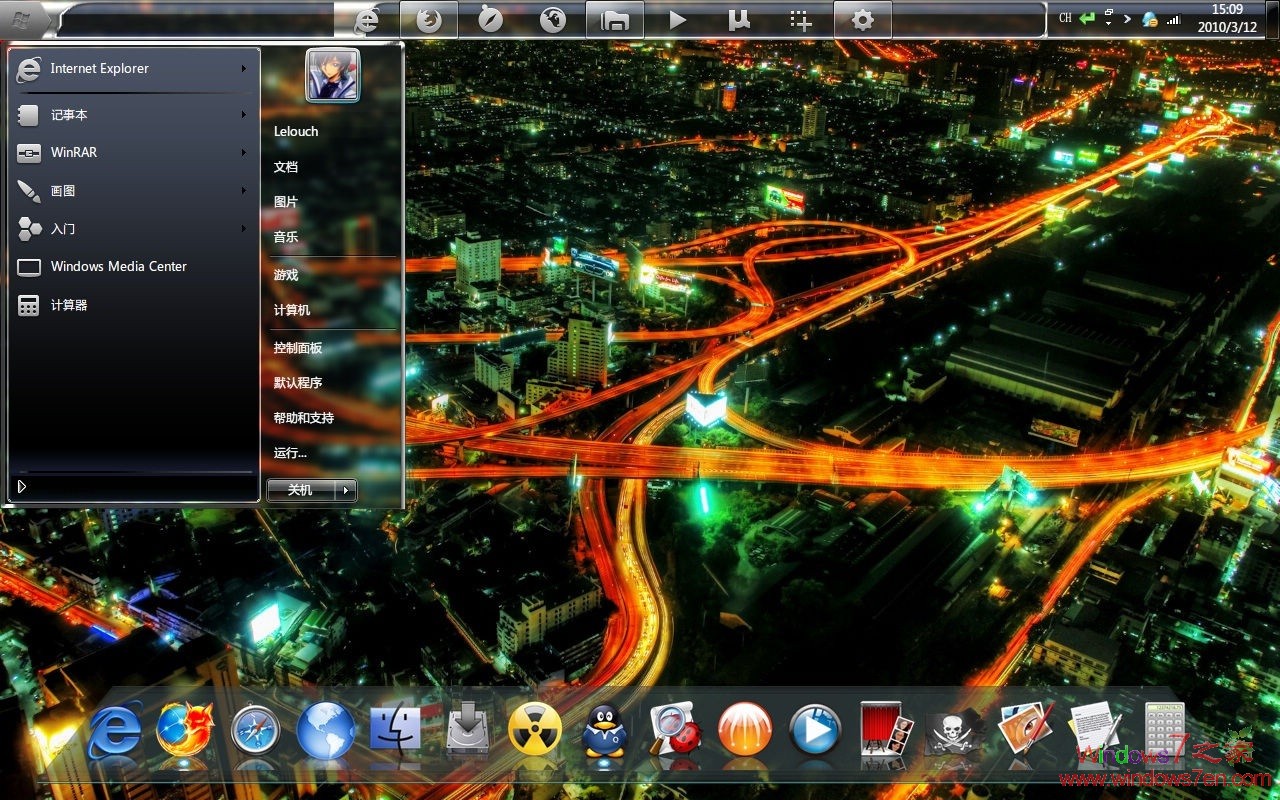This screenshot has width=1280, height=800.
Task: Open Safari from the dock
Action: point(254,730)
